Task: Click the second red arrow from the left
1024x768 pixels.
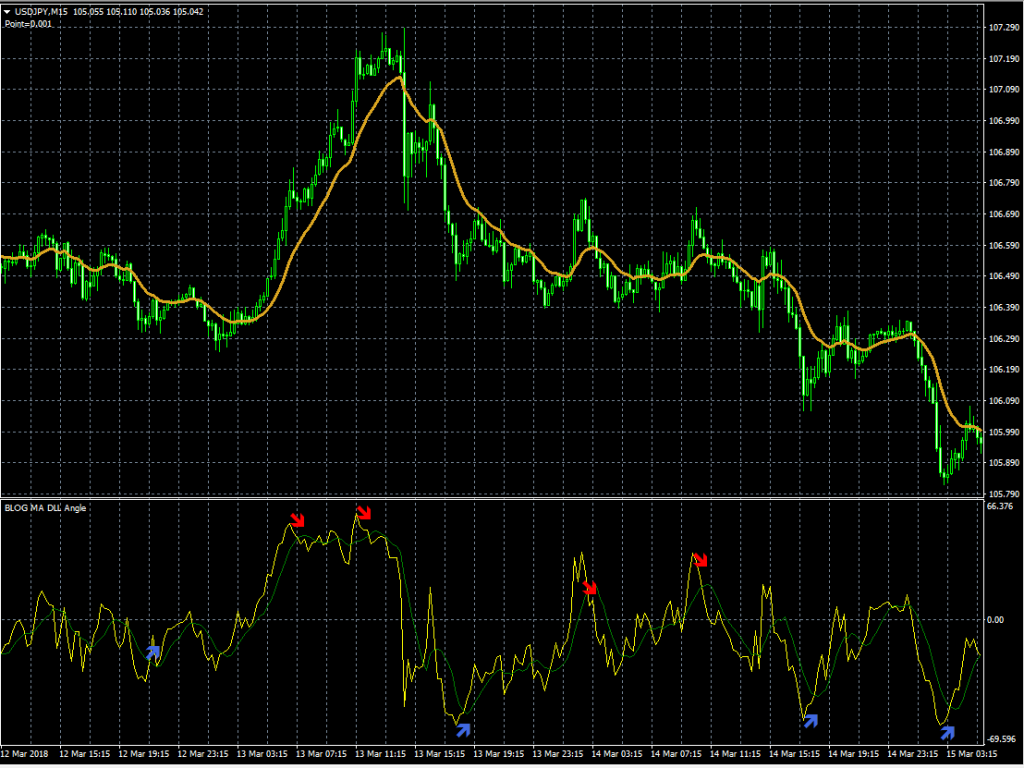Action: tap(363, 513)
